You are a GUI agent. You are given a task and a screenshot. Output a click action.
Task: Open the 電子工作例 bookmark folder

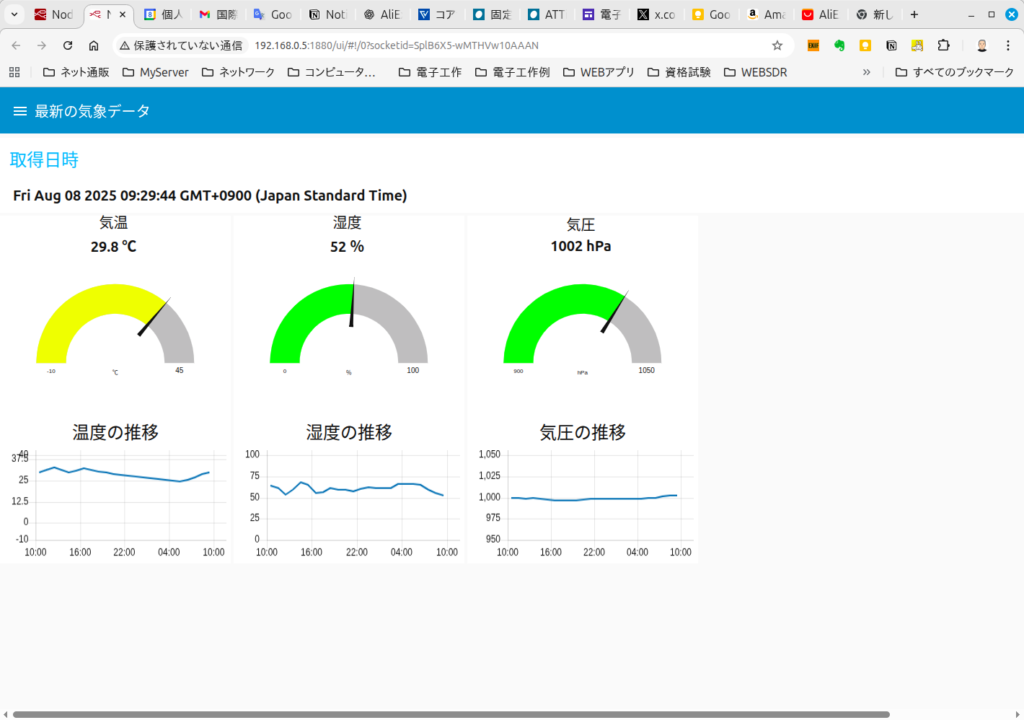coord(512,72)
